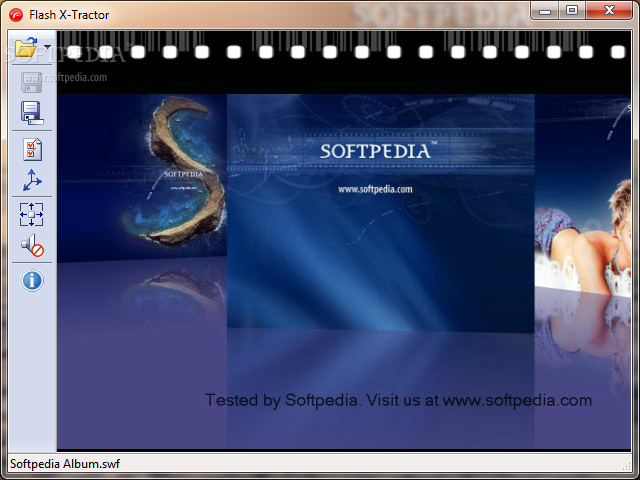
Task: Click 'Softpedia Album.swf' in status bar
Action: (x=65, y=464)
